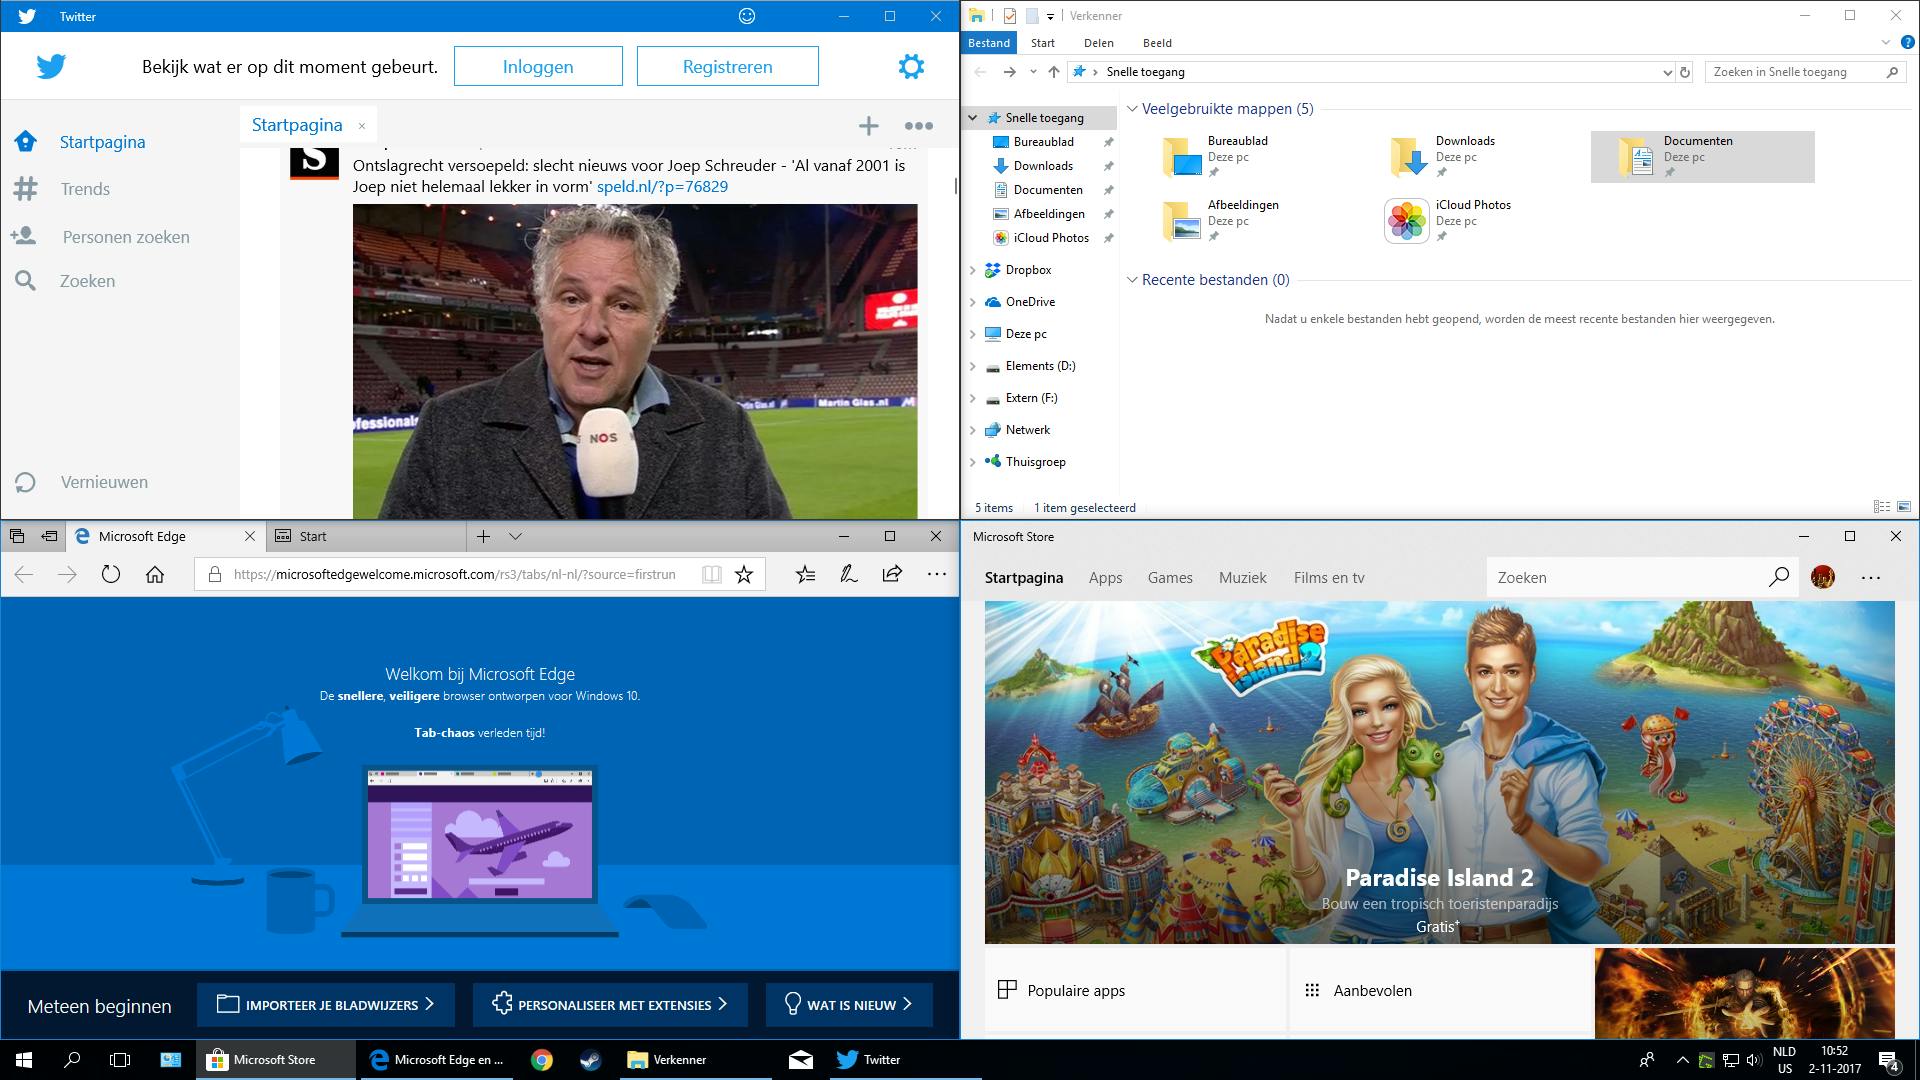The height and width of the screenshot is (1080, 1920).
Task: Open Chrome from the taskbar
Action: tap(542, 1060)
